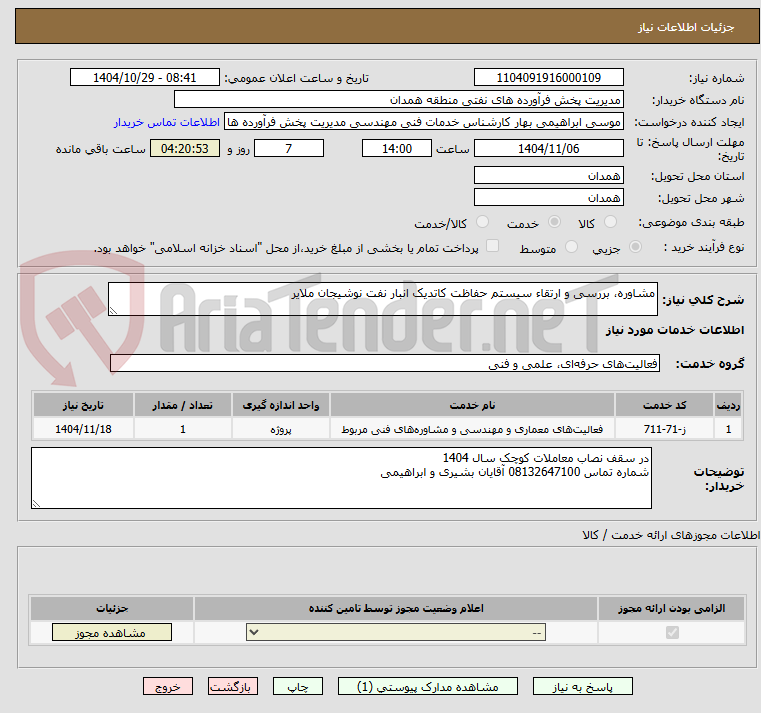Click the resize handle of توضیحات خریدار box
Viewport: 761px width, 713px height.
(36, 504)
